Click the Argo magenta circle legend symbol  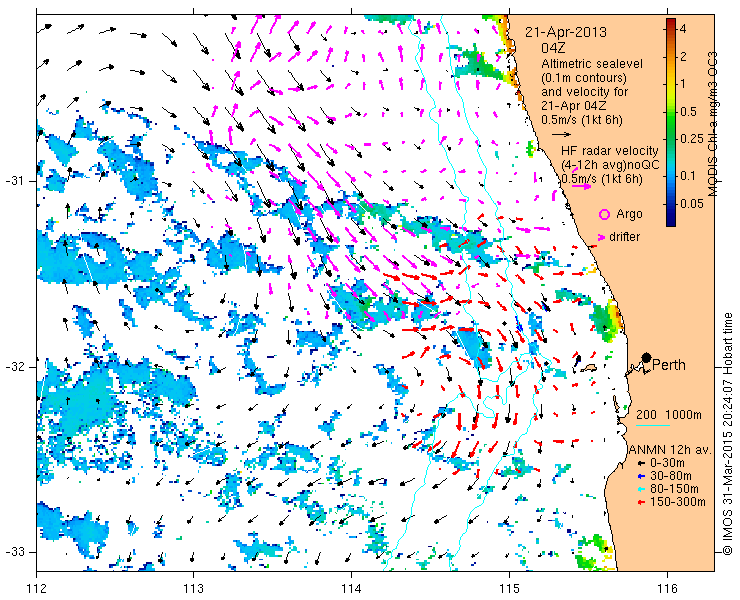click(x=604, y=214)
